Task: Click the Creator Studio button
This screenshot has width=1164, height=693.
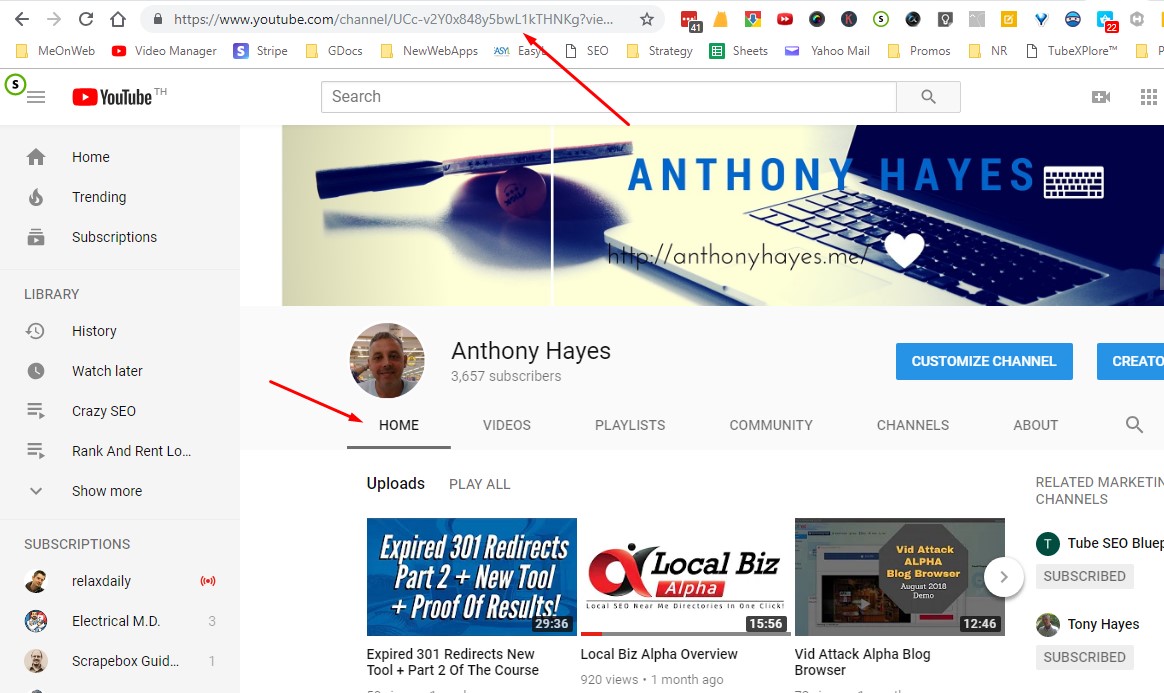Action: click(x=1131, y=361)
